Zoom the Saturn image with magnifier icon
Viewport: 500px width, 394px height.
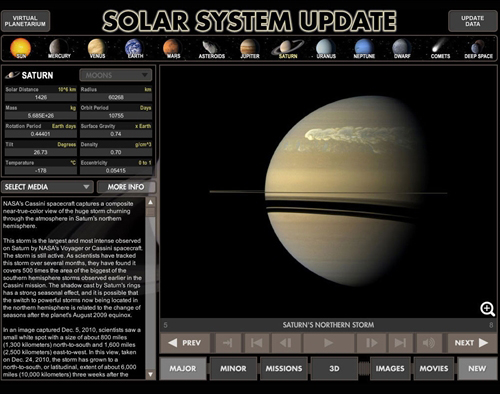click(x=487, y=309)
